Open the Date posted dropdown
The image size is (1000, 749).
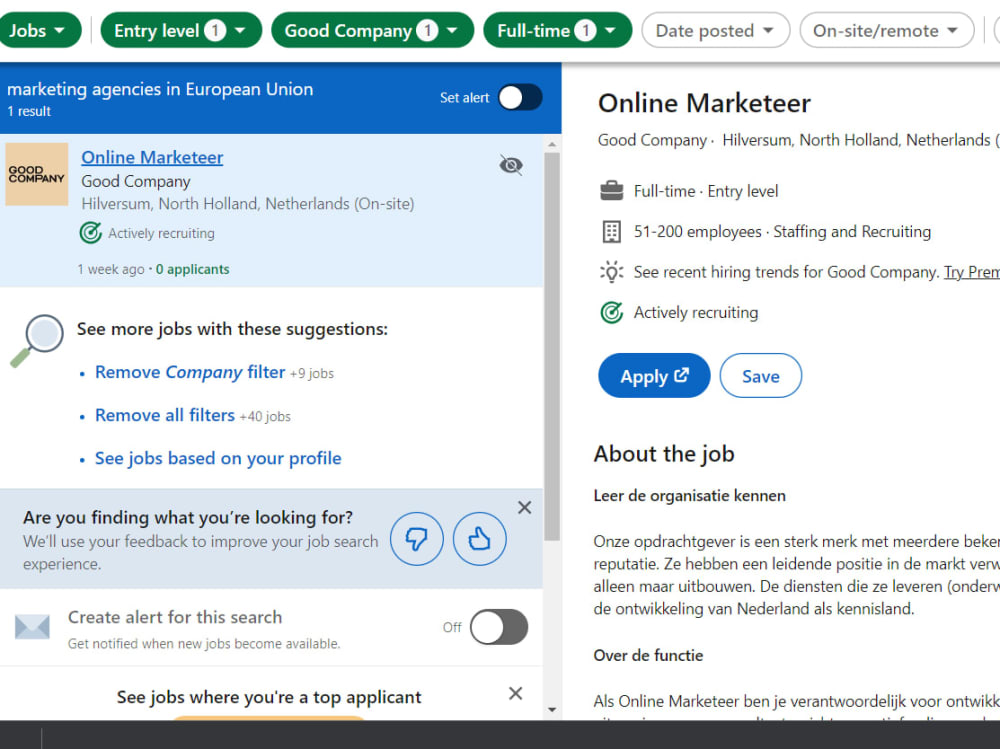point(716,30)
